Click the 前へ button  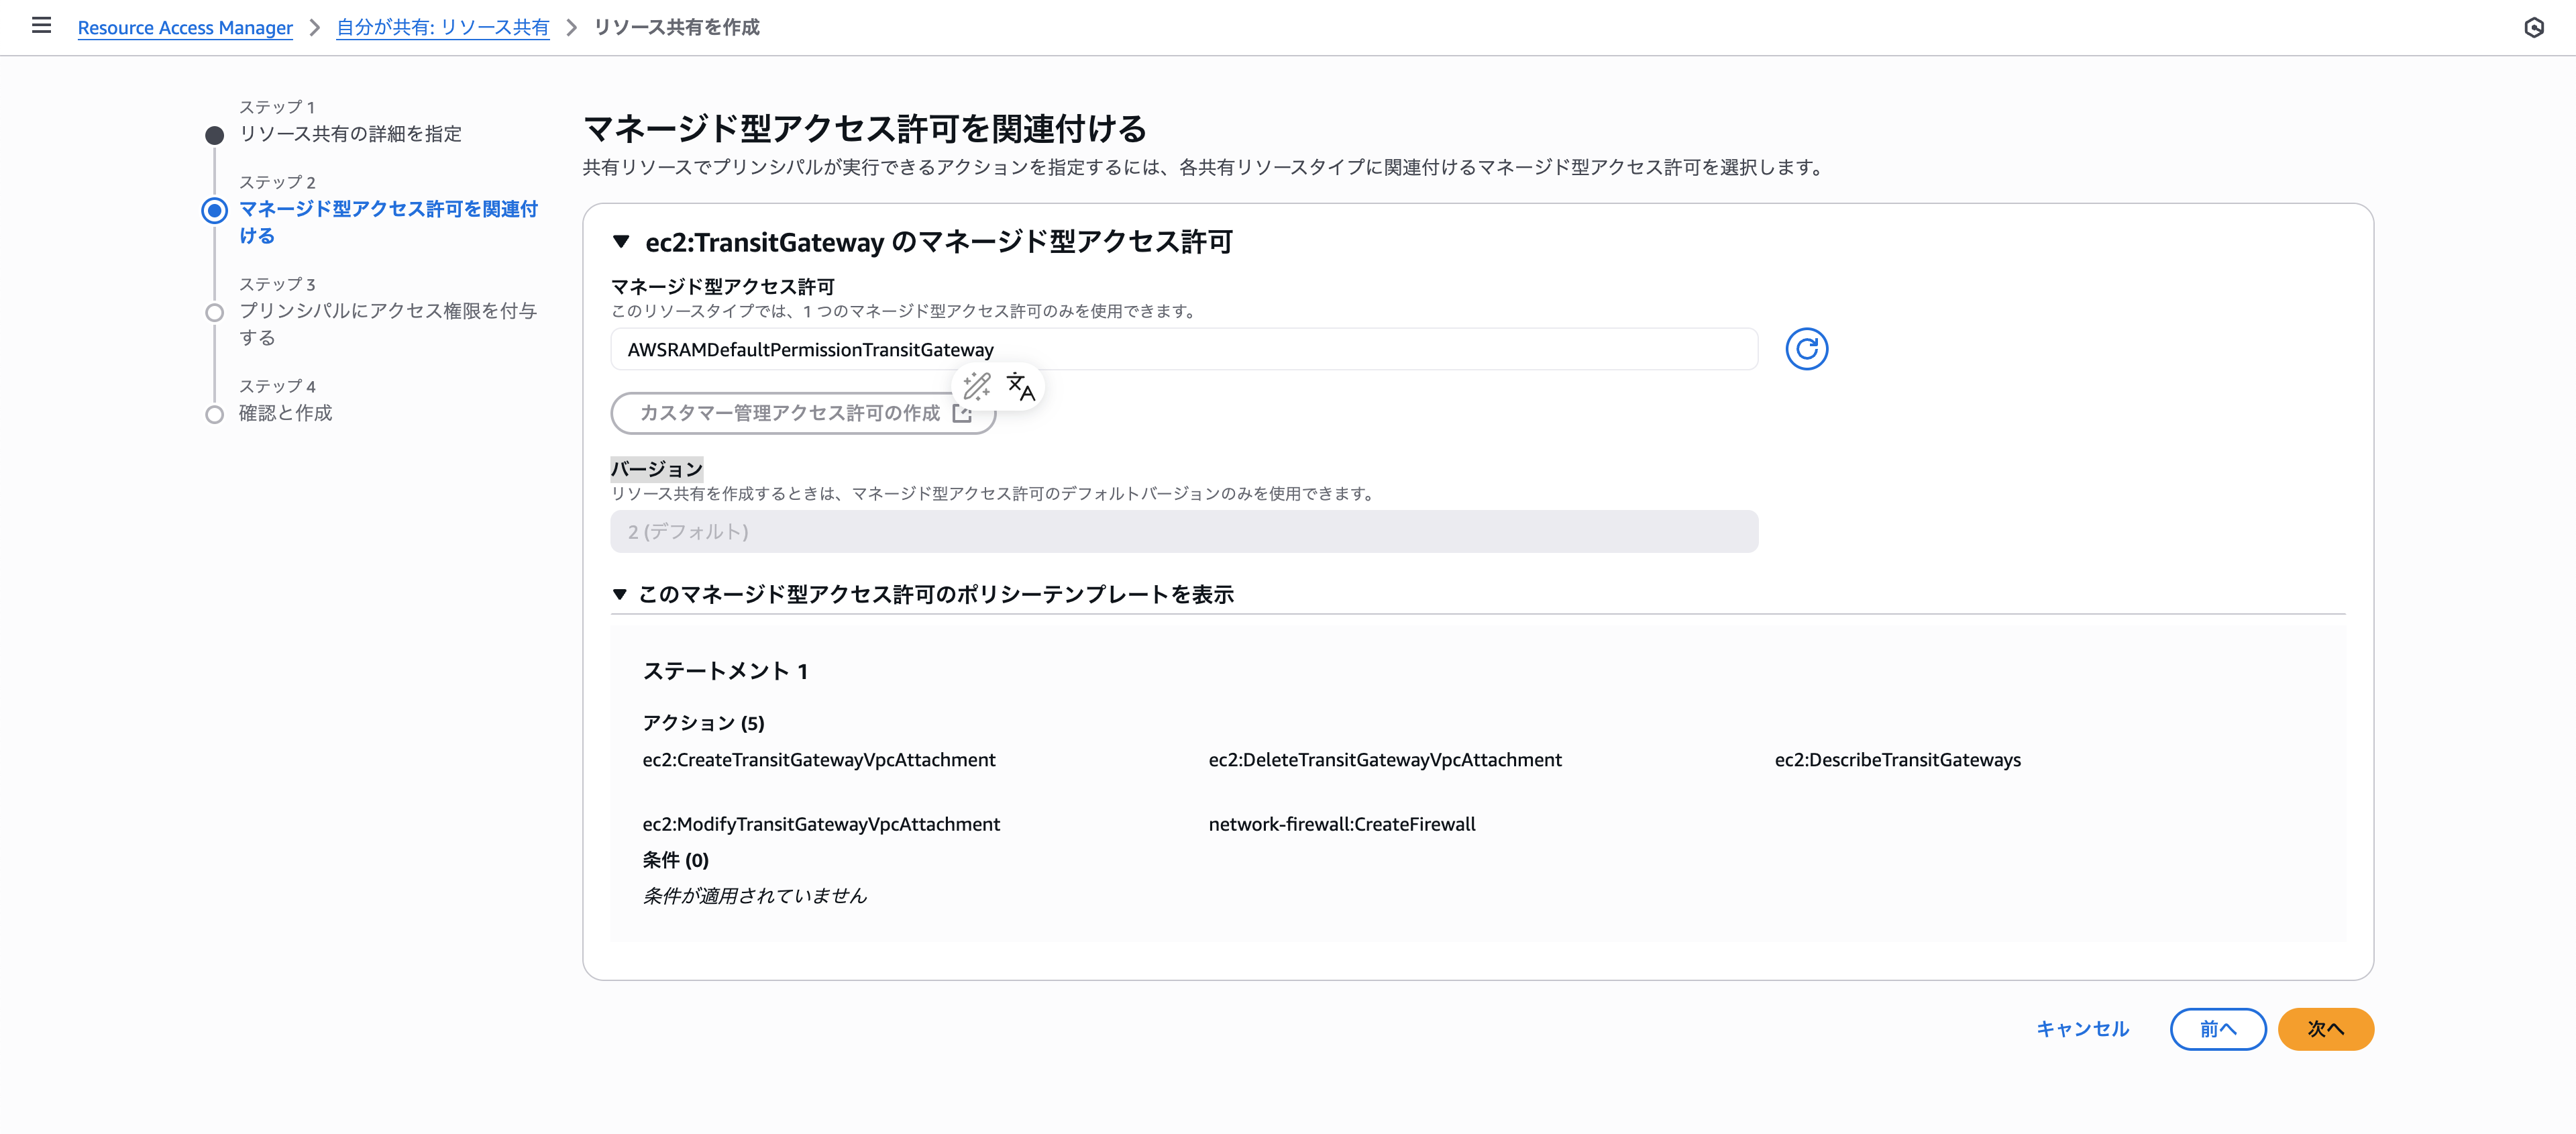point(2217,1029)
